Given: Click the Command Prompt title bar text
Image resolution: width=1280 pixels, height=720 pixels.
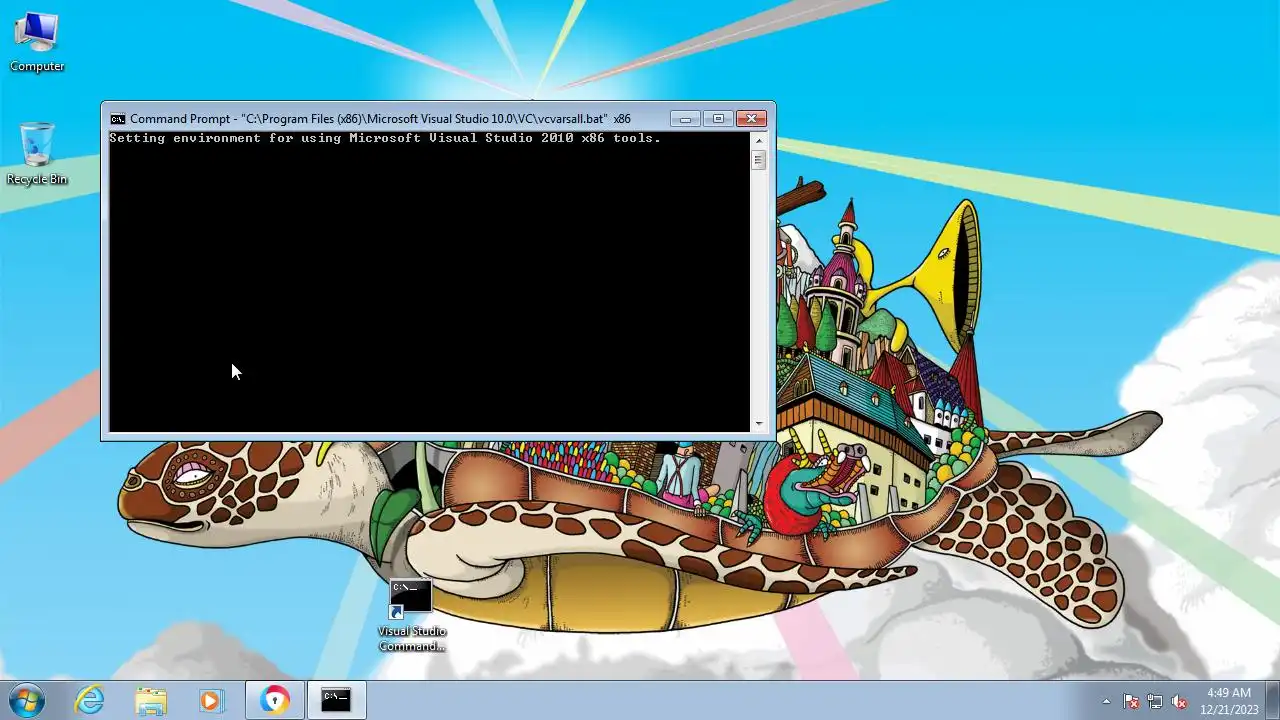Looking at the screenshot, I should (x=380, y=119).
